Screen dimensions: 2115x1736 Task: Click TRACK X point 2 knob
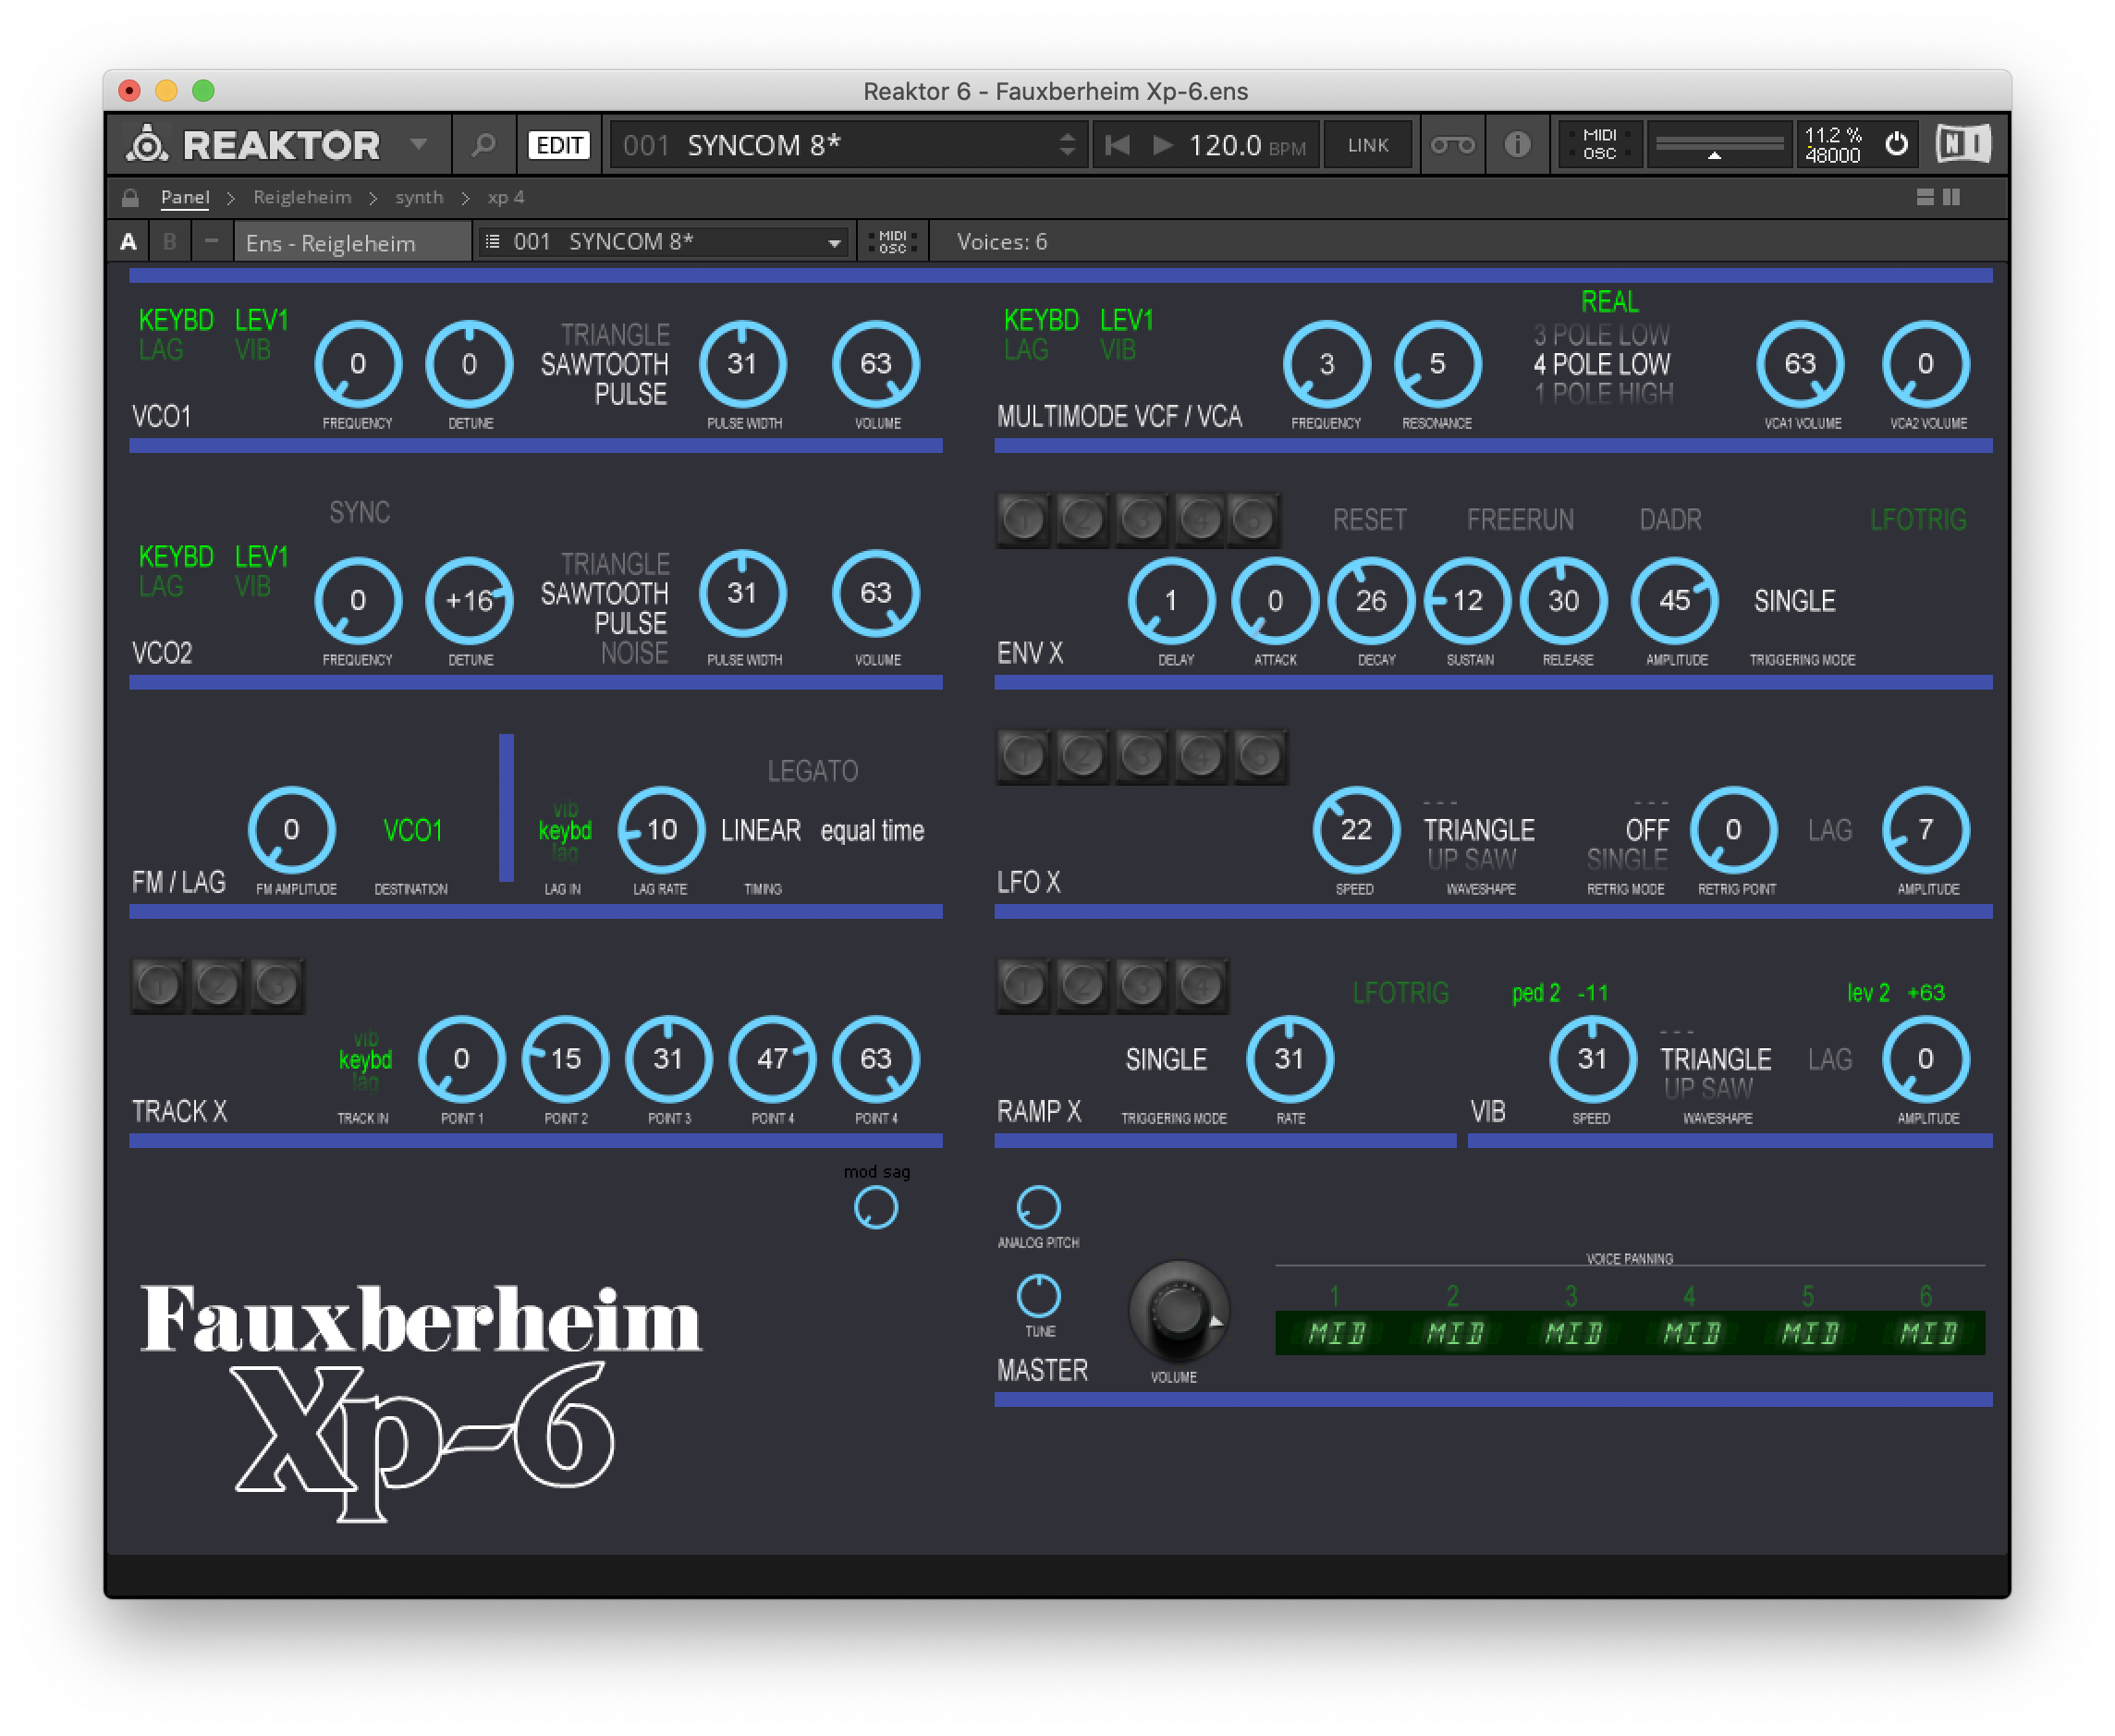[565, 1060]
